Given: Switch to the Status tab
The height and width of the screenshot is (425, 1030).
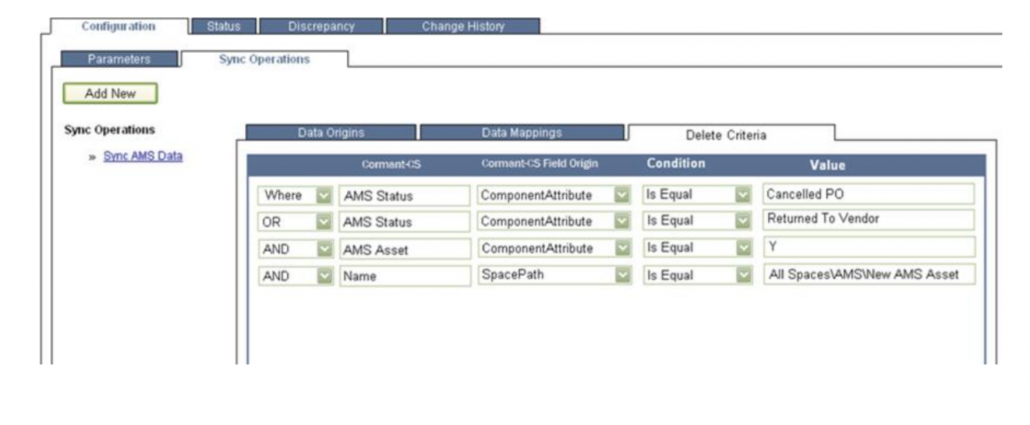Looking at the screenshot, I should [x=223, y=26].
